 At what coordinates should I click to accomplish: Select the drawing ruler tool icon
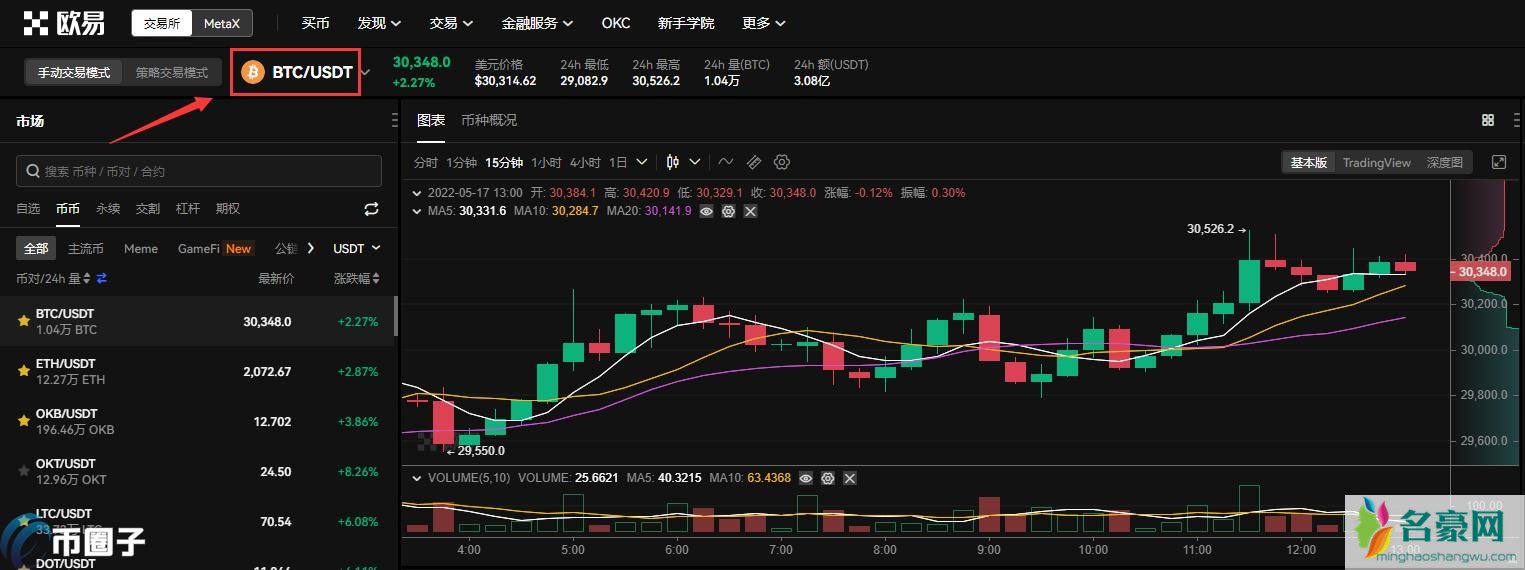click(754, 162)
